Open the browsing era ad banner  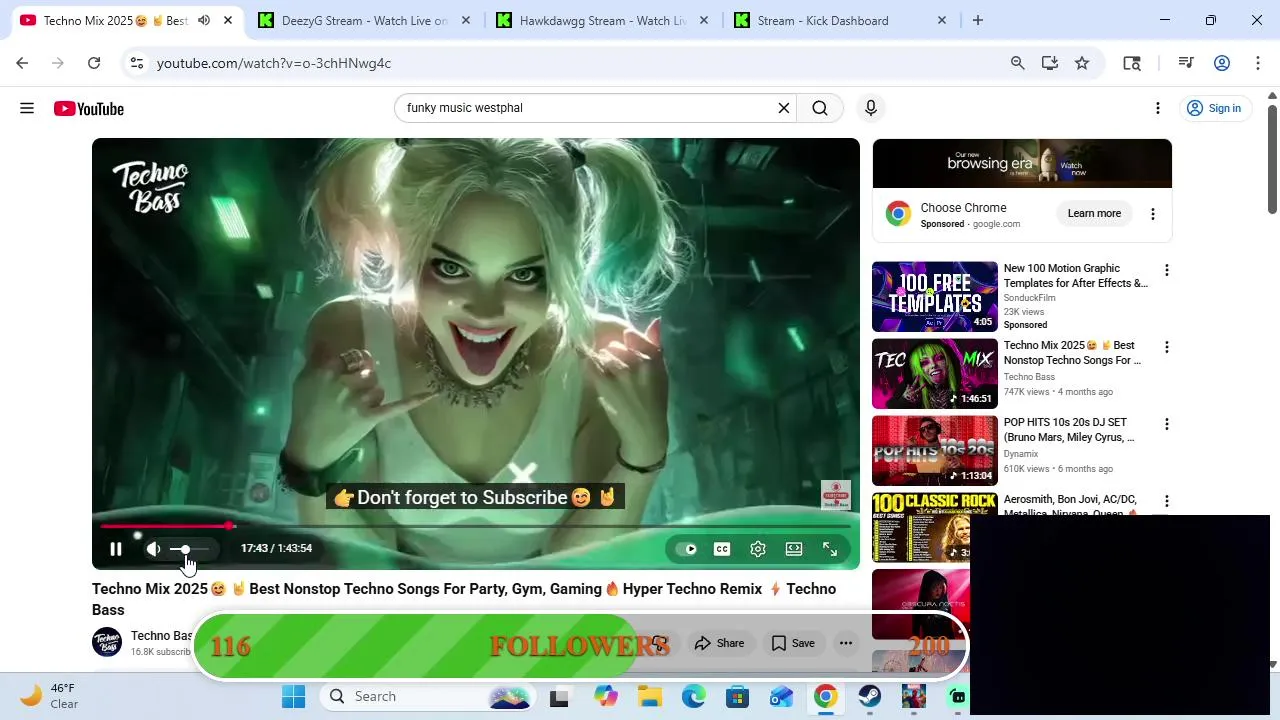point(1022,163)
